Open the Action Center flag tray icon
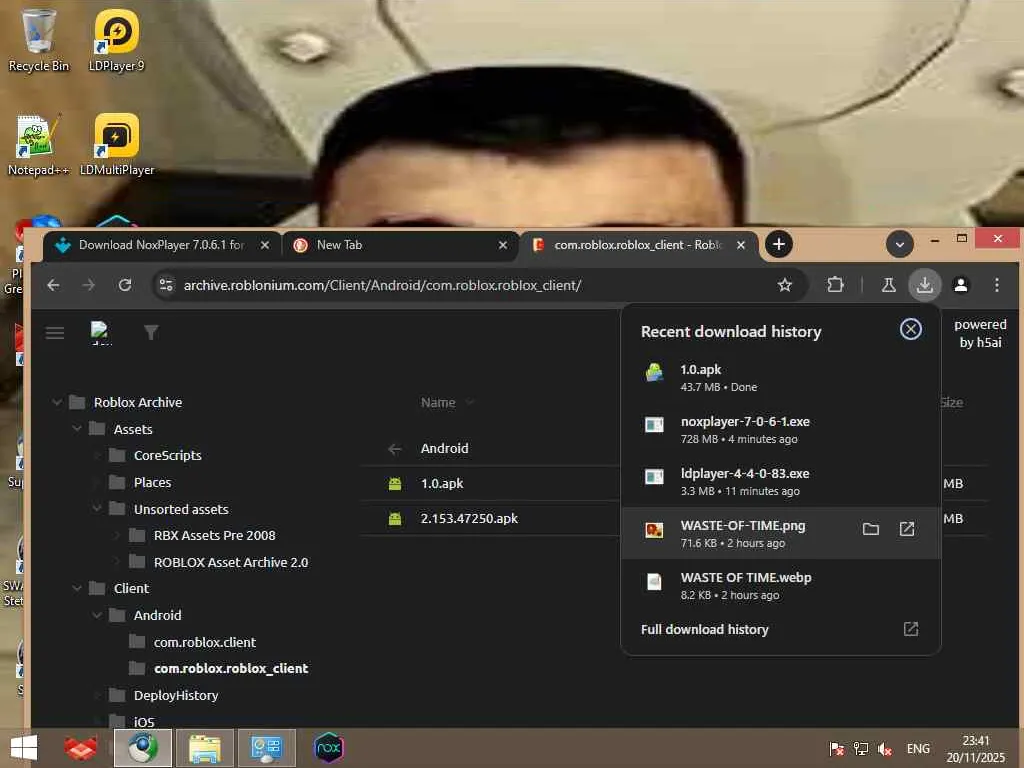This screenshot has width=1024, height=768. point(836,749)
